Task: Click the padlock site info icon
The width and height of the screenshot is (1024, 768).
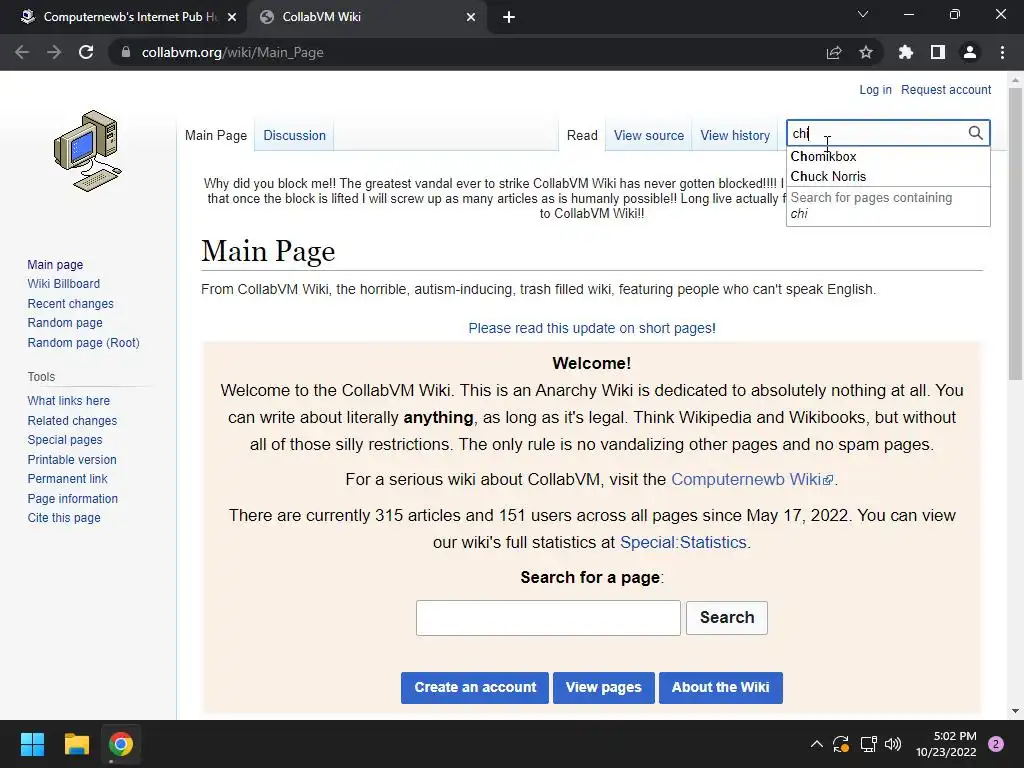Action: point(126,52)
